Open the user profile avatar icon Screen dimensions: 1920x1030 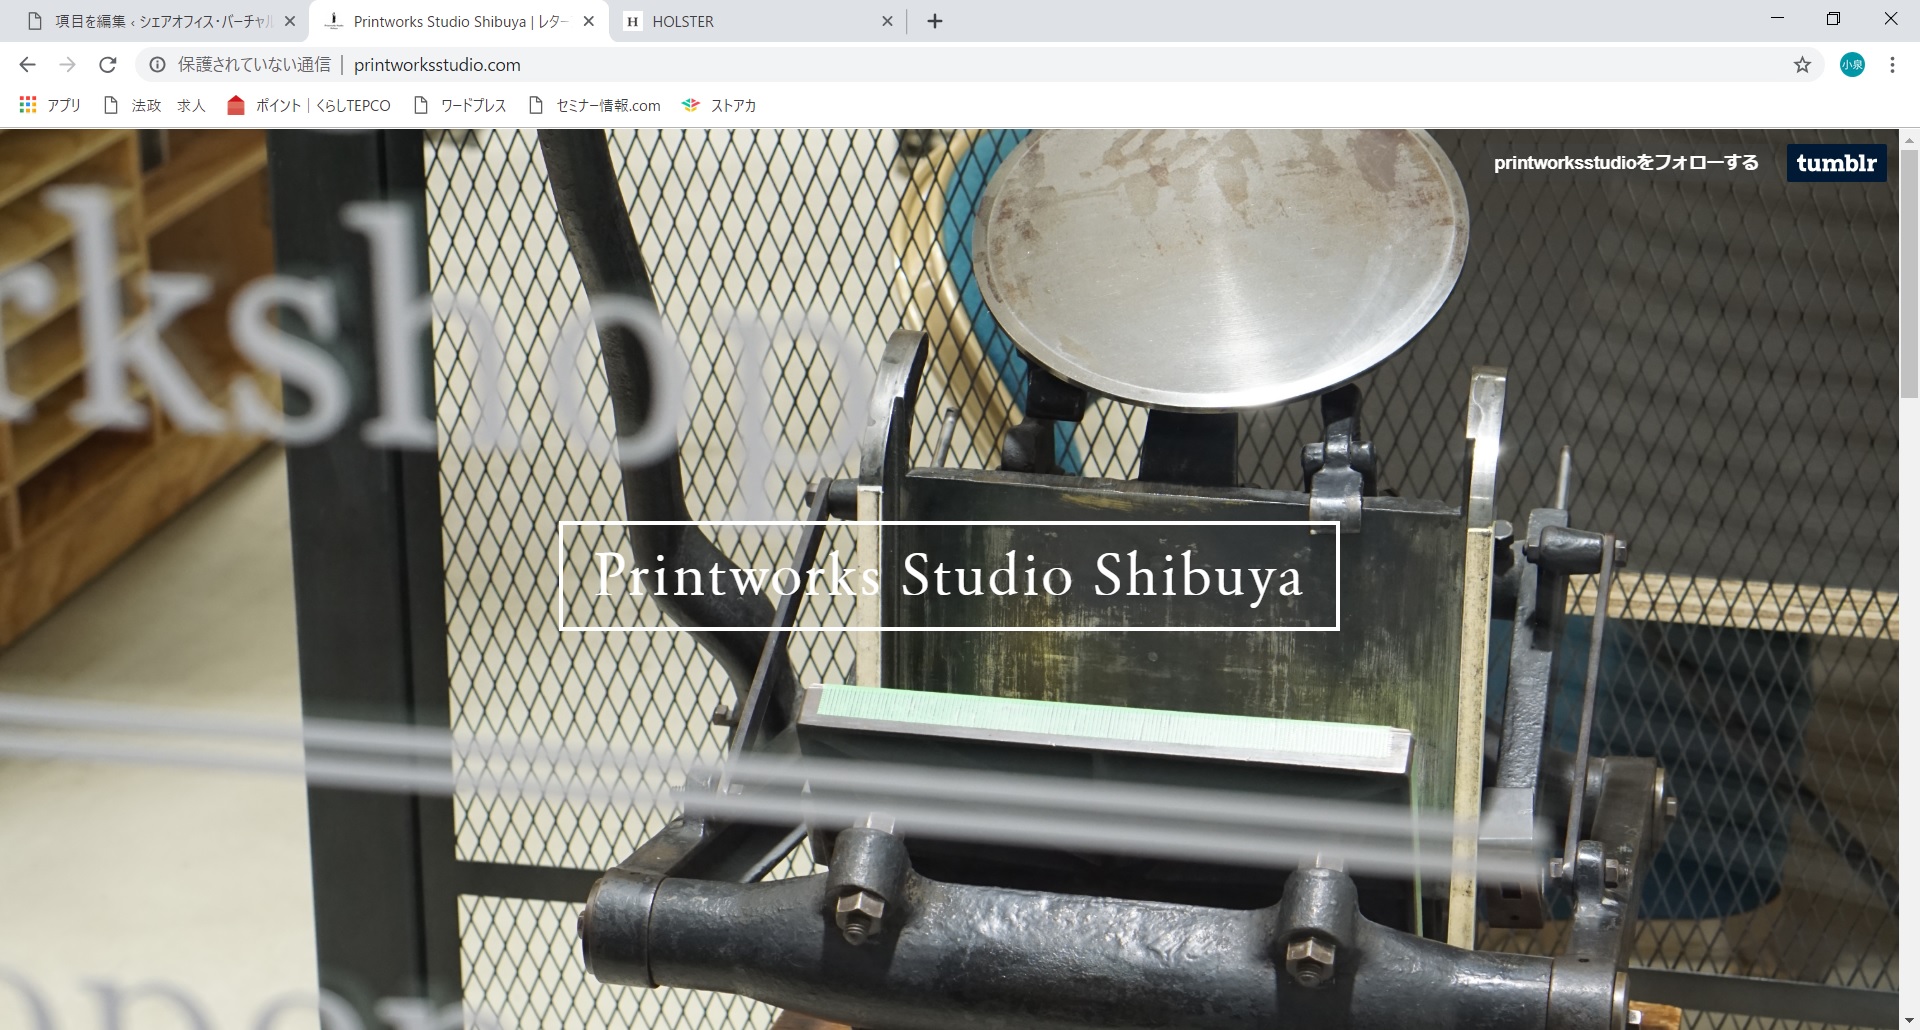pos(1852,65)
